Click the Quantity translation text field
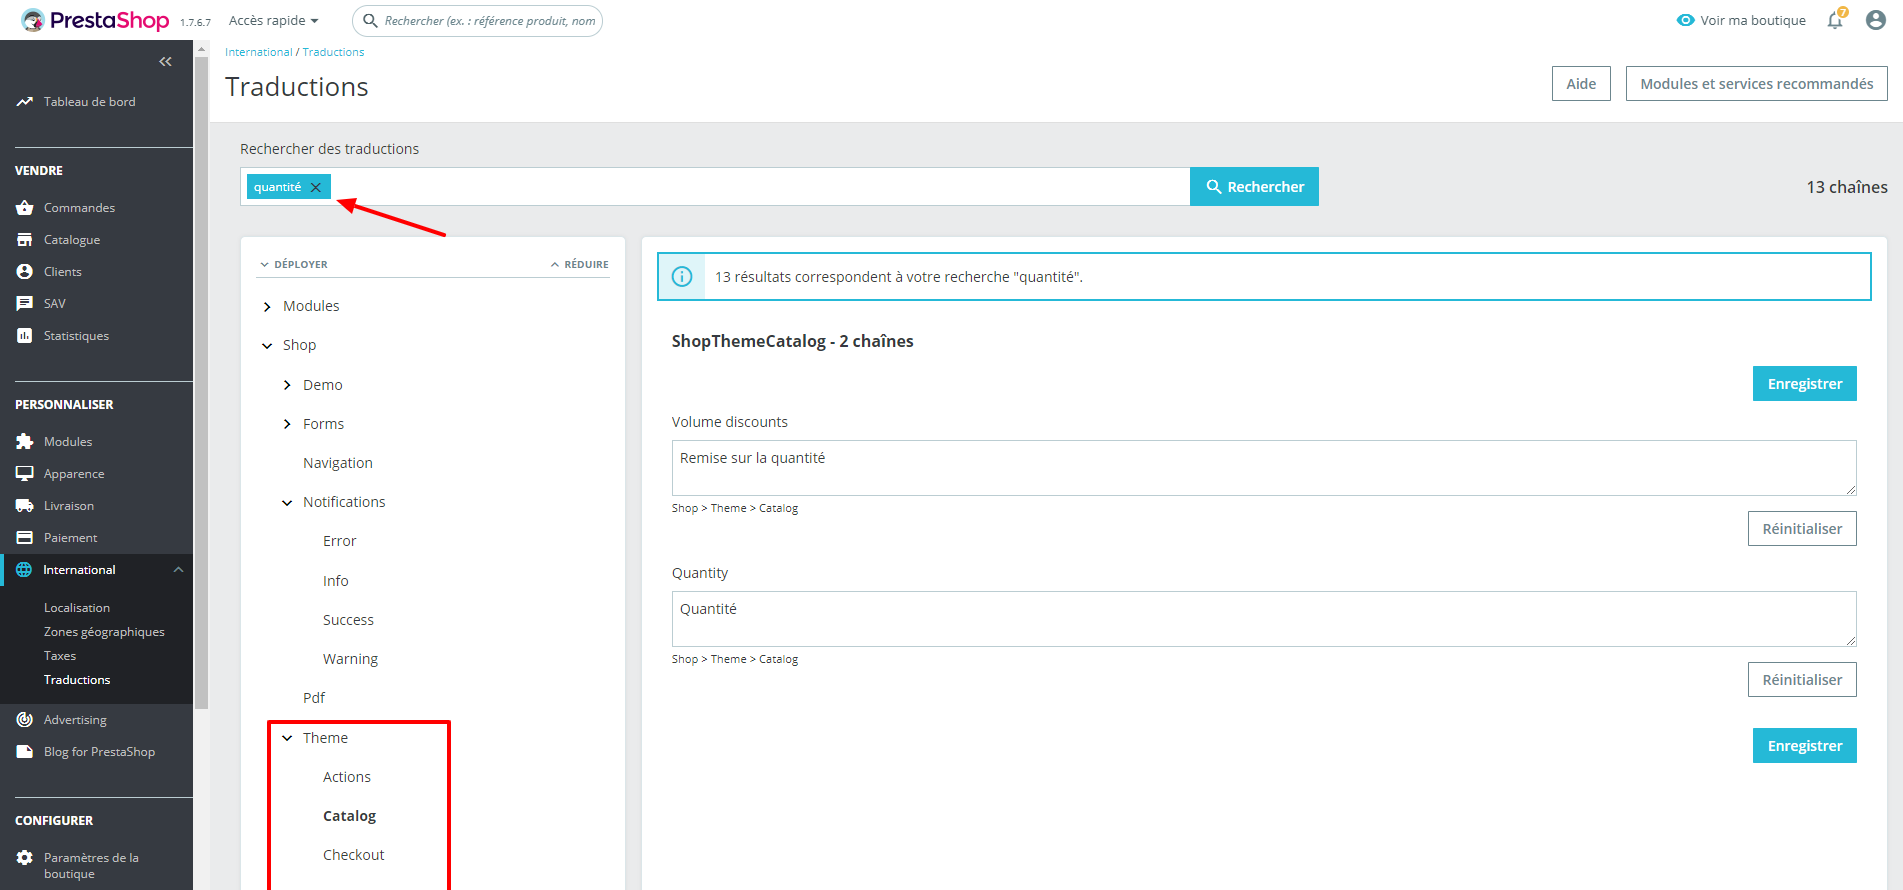Image resolution: width=1903 pixels, height=890 pixels. 1264,619
